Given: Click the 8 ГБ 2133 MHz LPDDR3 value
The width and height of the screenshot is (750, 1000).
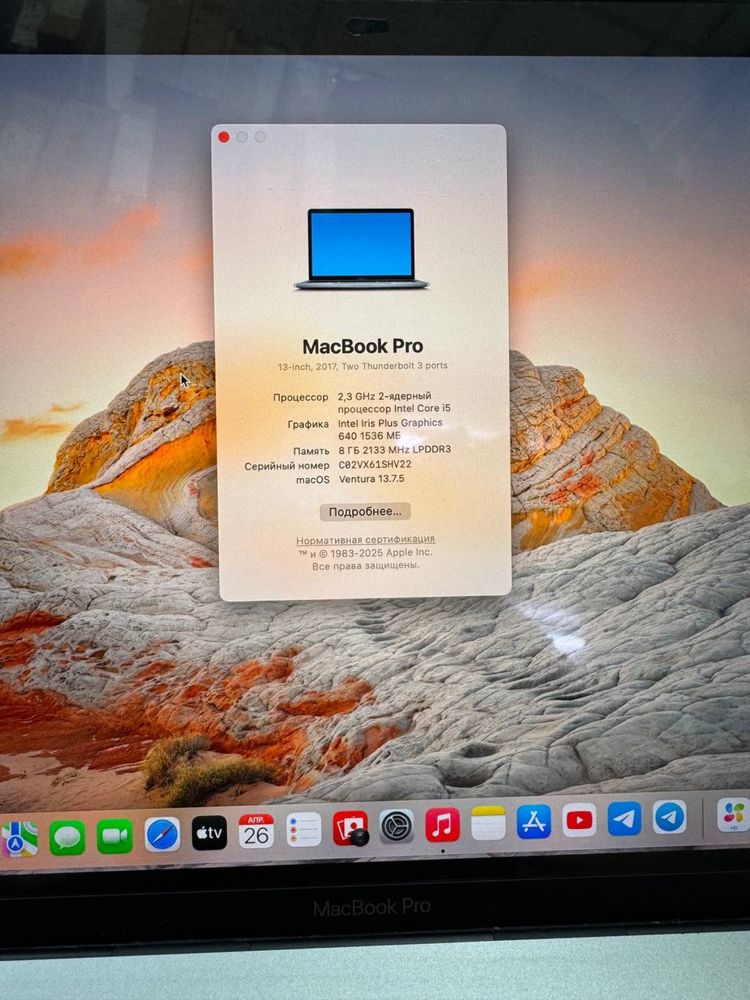Looking at the screenshot, I should coord(394,450).
